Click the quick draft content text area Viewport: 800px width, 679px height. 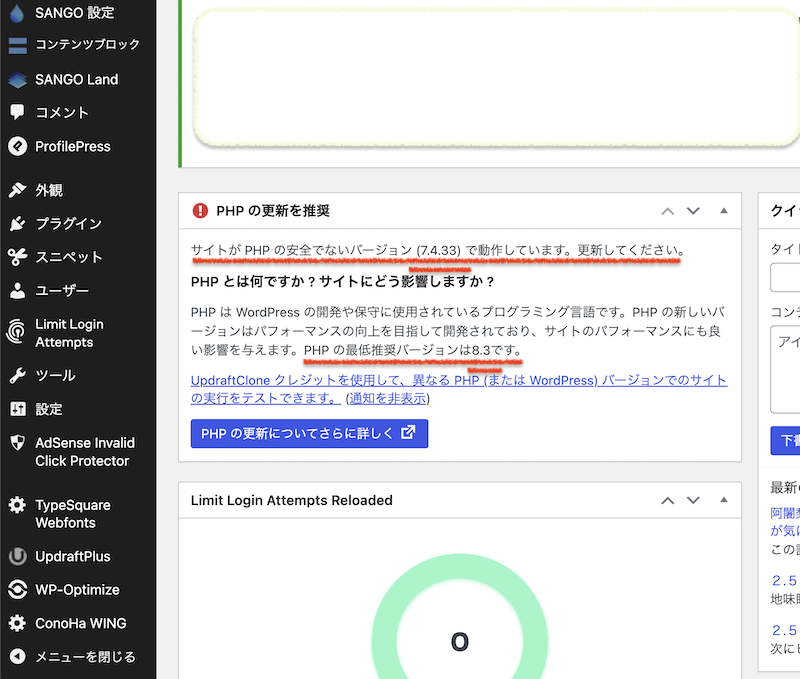click(x=785, y=369)
